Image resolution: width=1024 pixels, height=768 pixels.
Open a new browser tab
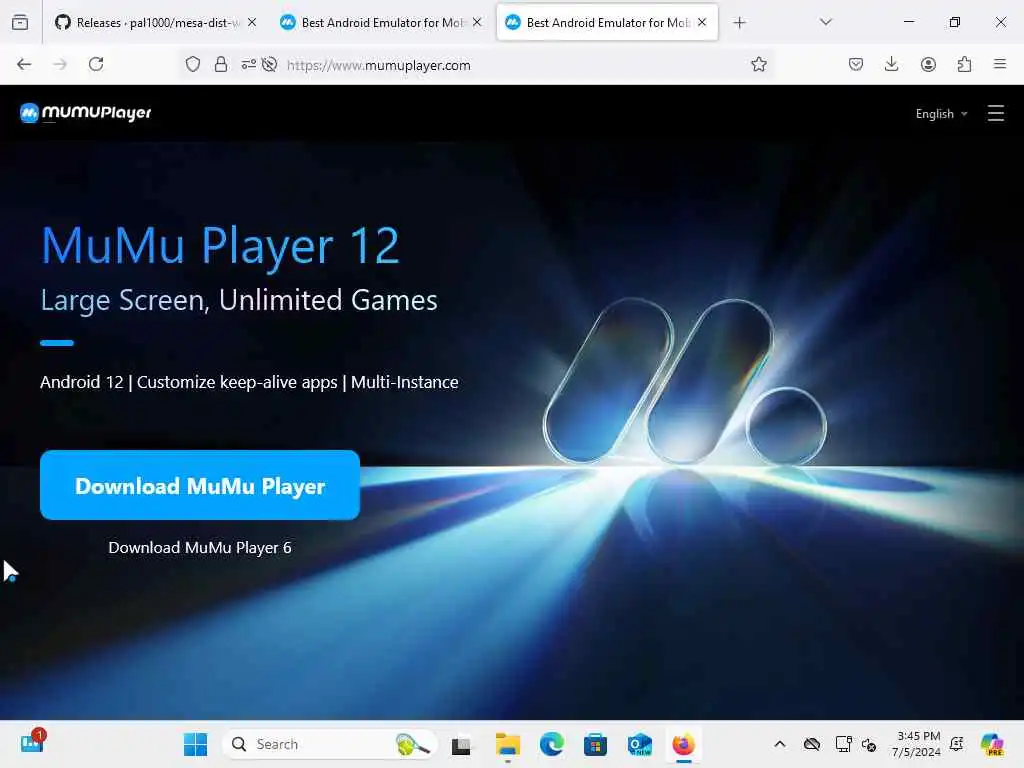739,23
